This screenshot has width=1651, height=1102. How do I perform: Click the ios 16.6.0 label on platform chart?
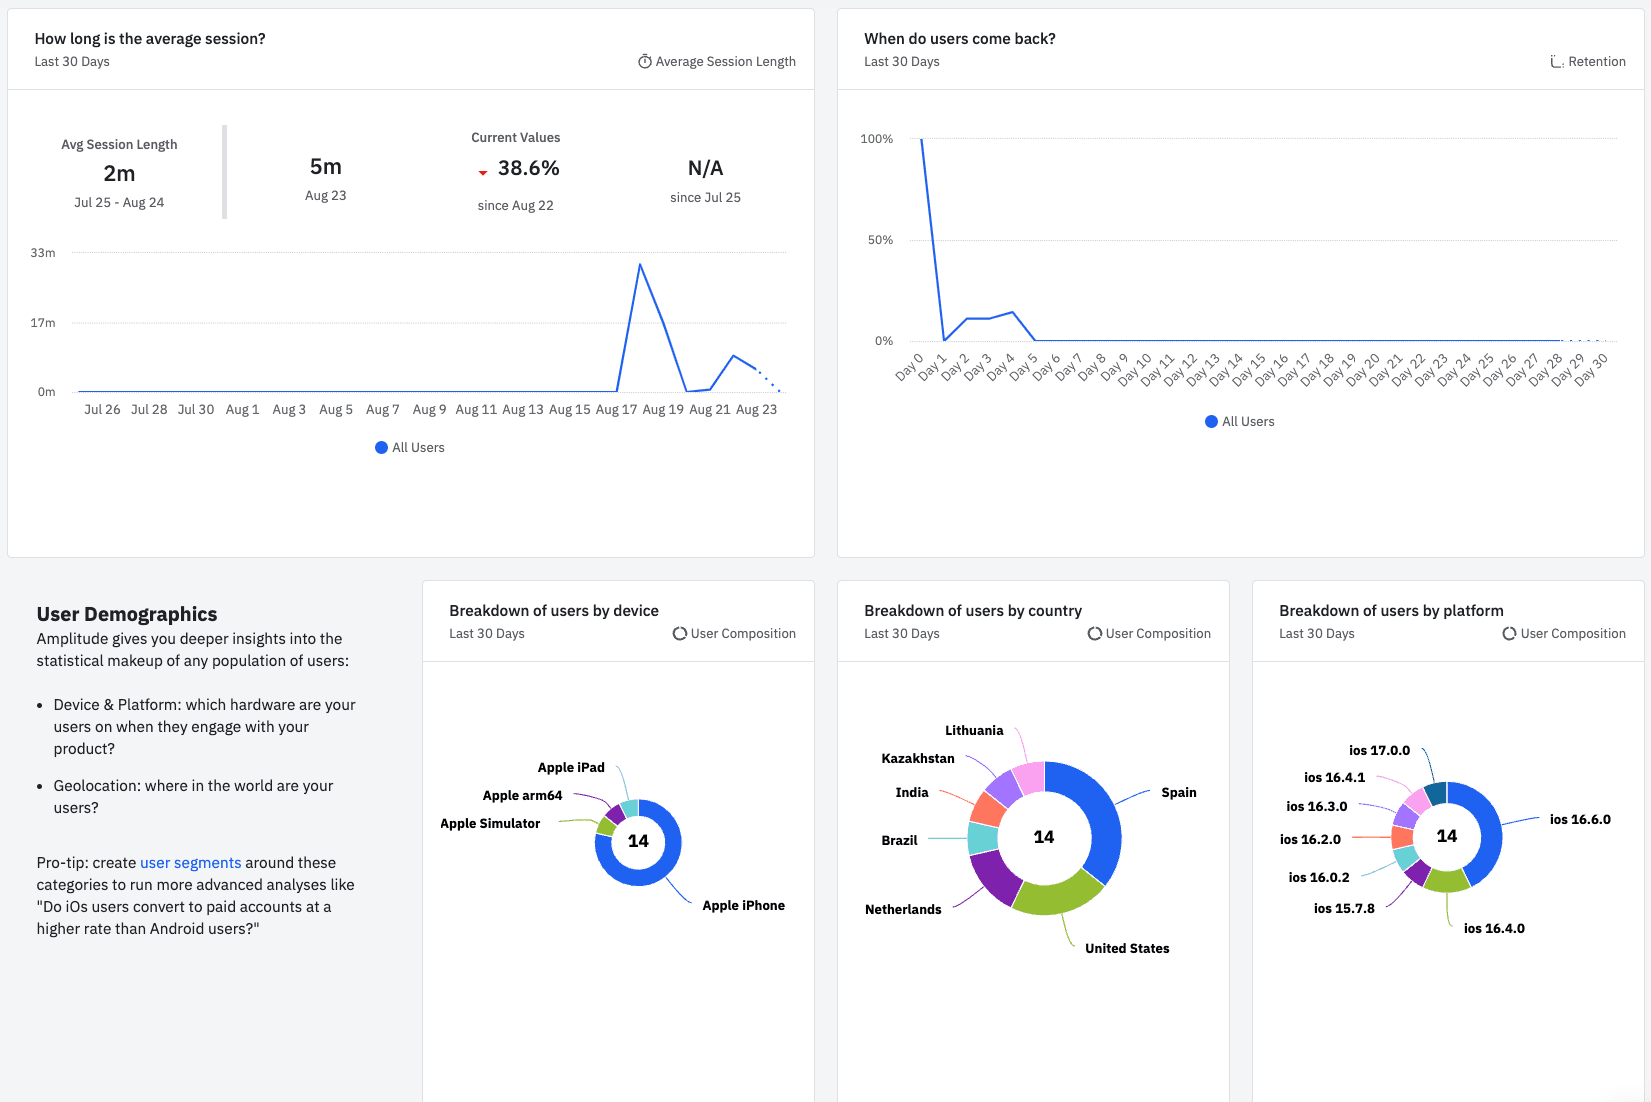click(x=1579, y=820)
